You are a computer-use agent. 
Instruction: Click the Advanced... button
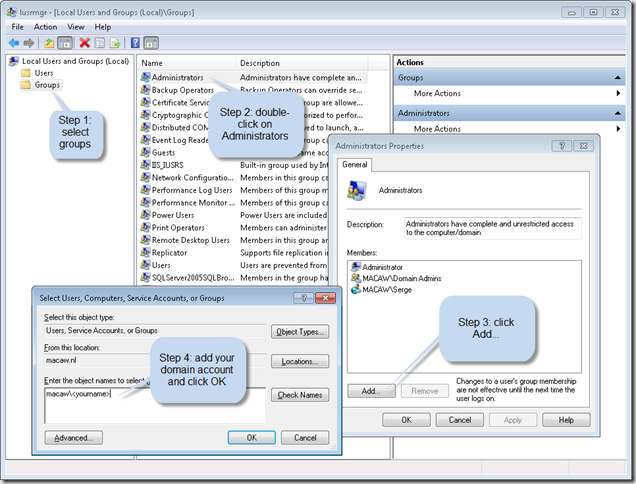click(x=73, y=438)
